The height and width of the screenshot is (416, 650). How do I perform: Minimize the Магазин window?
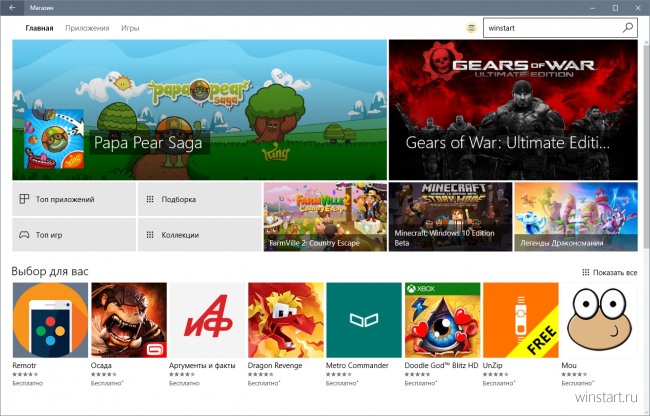click(x=593, y=7)
